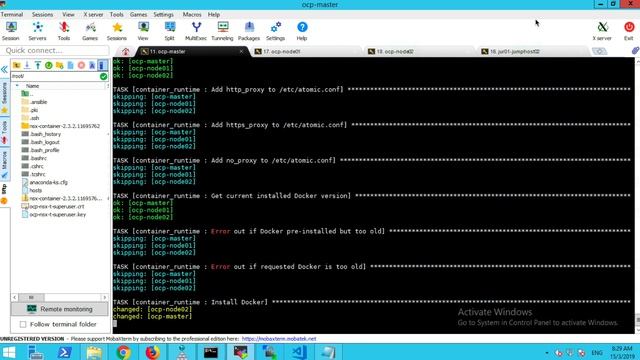Open the Servers toolbar icon

37,31
